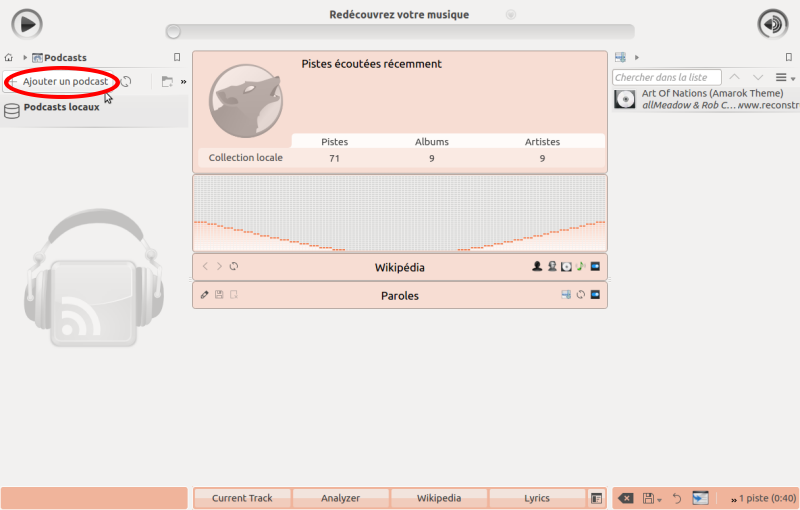Image resolution: width=800 pixels, height=510 pixels.
Task: Switch to the Analyzer tab
Action: click(340, 498)
